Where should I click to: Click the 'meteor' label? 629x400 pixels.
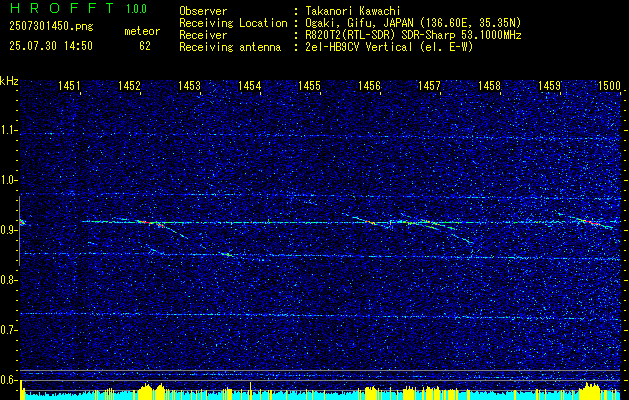coord(142,31)
